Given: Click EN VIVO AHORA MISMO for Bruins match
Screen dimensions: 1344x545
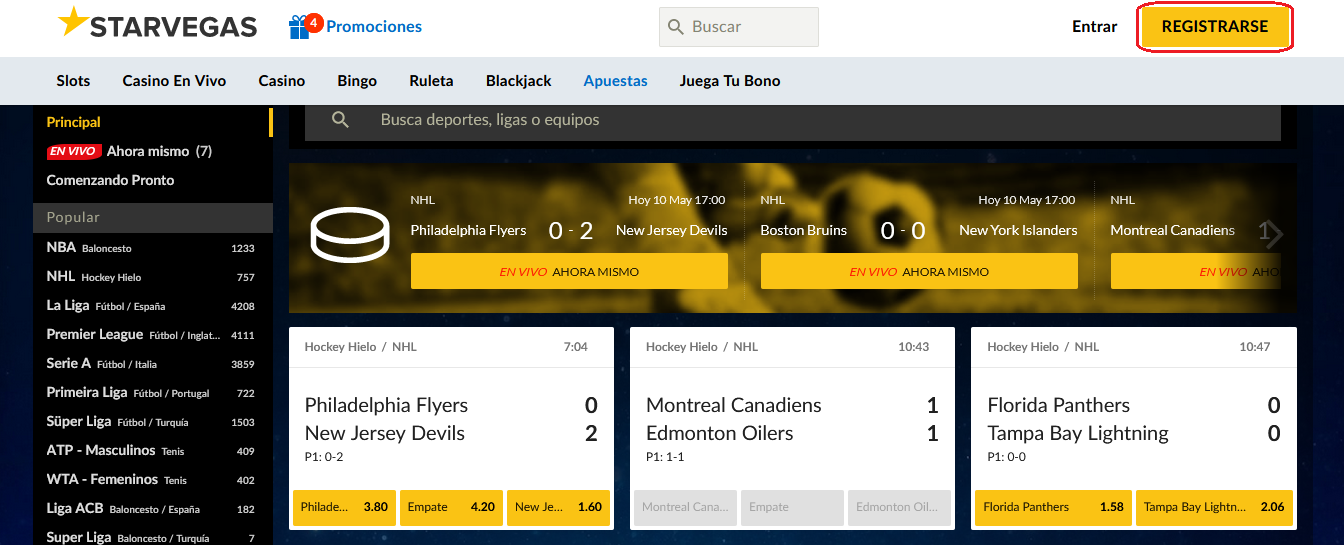Looking at the screenshot, I should pyautogui.click(x=919, y=271).
